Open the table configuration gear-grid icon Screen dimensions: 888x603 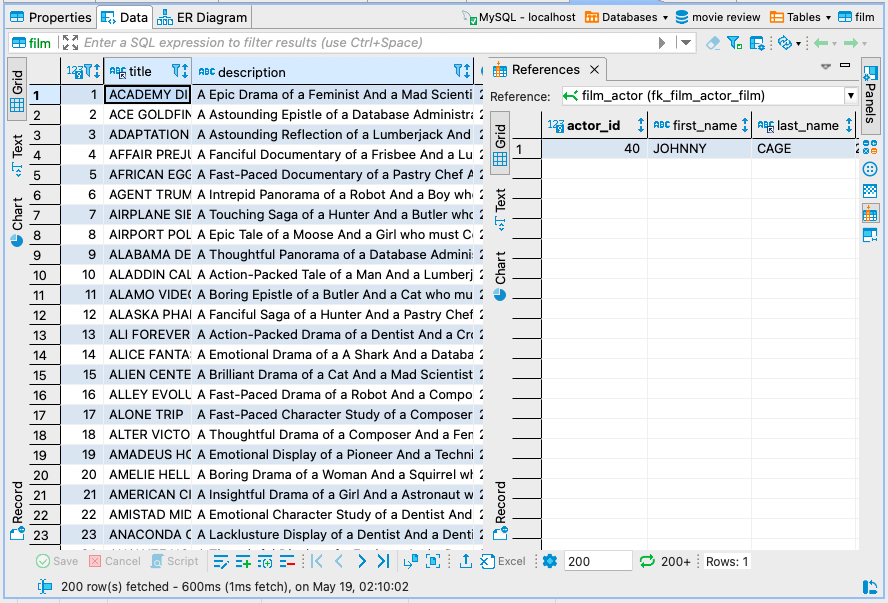[x=757, y=43]
